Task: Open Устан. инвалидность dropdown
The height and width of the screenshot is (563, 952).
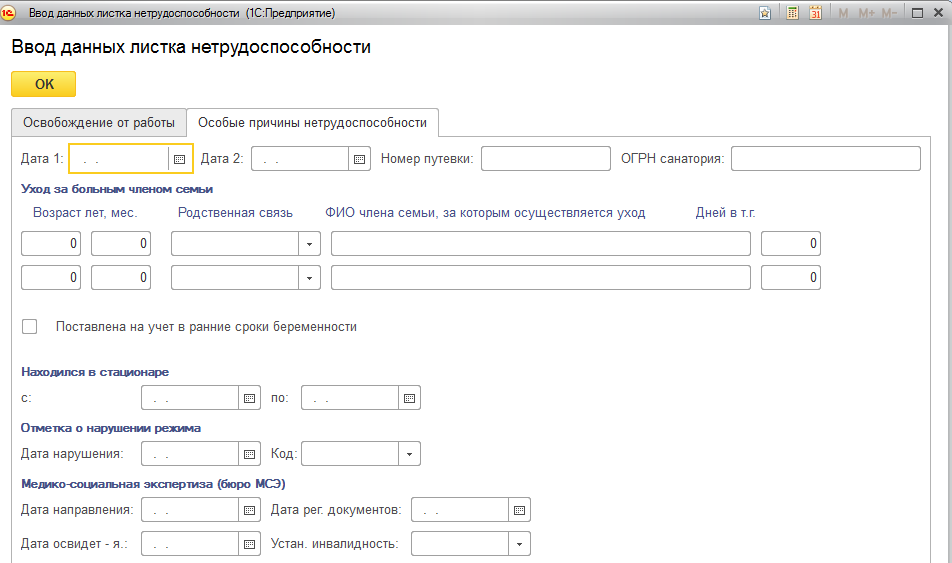Action: [519, 544]
